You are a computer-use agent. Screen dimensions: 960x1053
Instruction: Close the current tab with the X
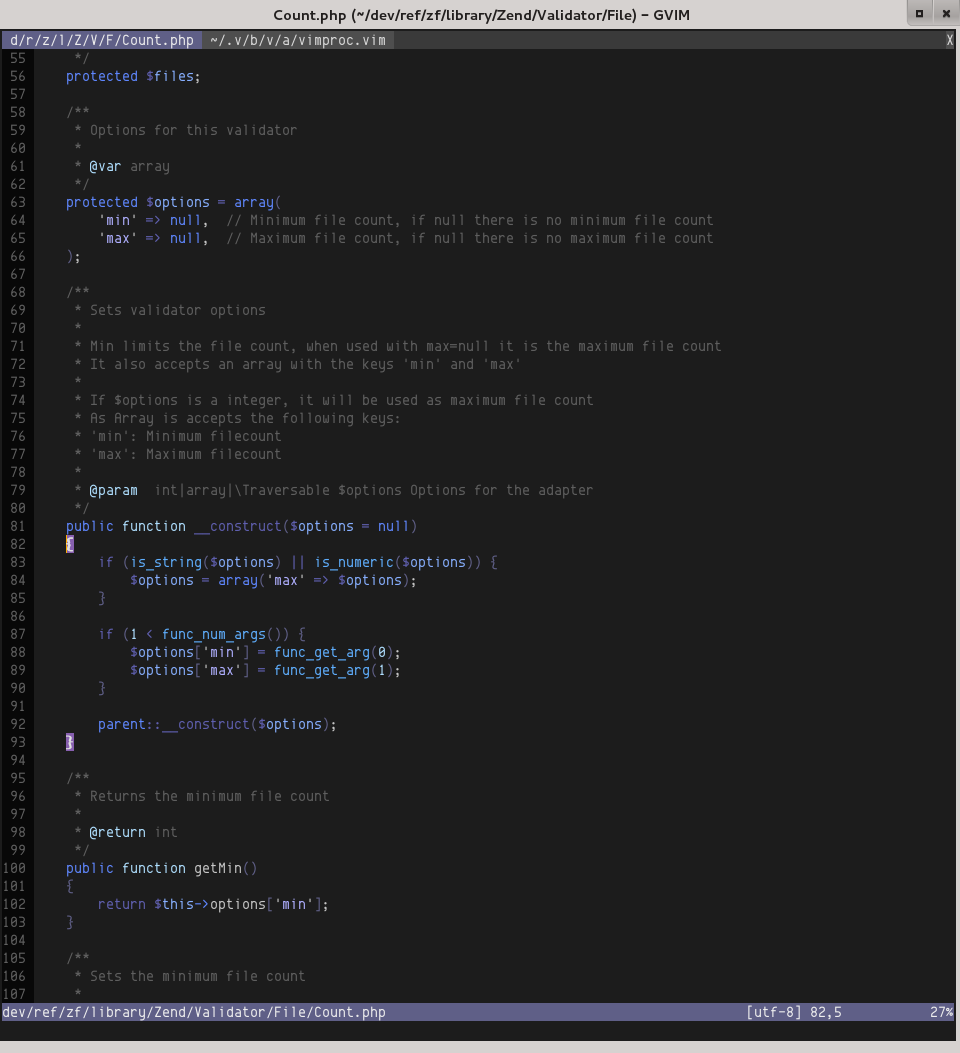(x=949, y=40)
